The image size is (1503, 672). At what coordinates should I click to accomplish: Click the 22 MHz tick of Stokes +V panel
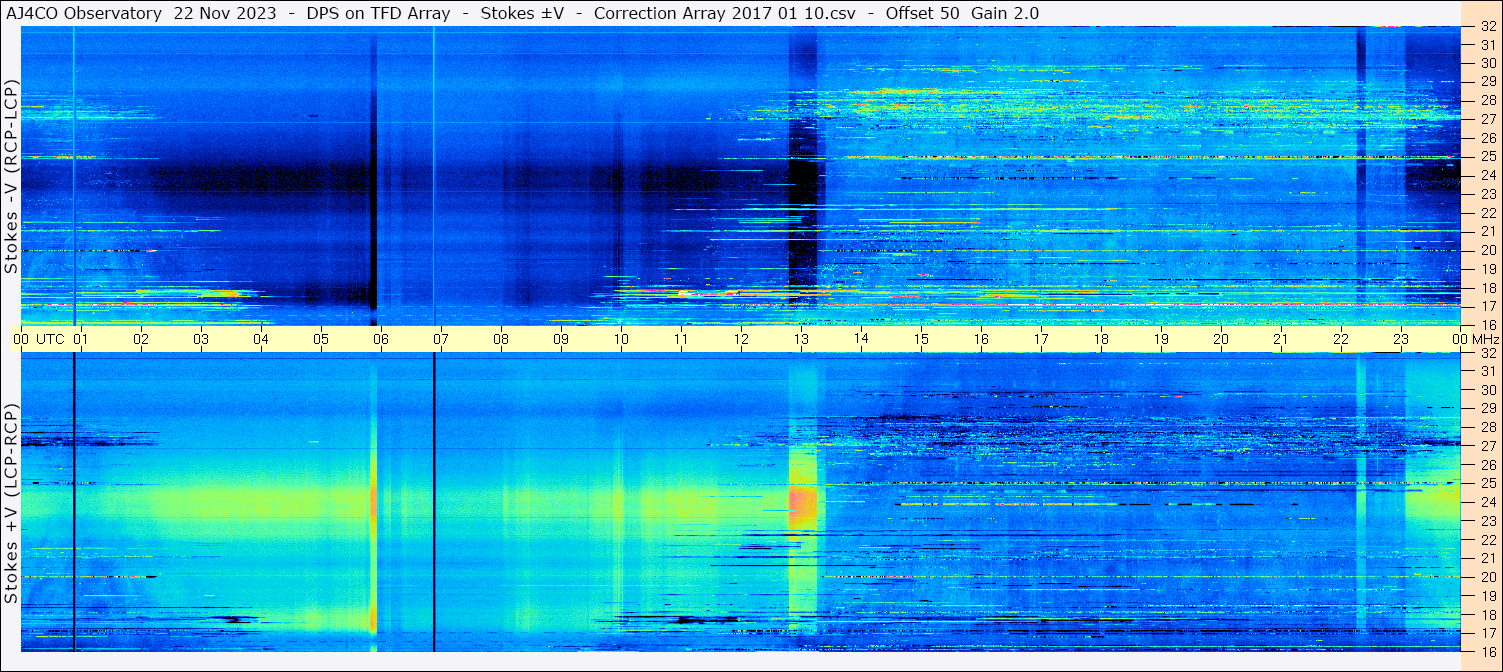[x=1488, y=539]
